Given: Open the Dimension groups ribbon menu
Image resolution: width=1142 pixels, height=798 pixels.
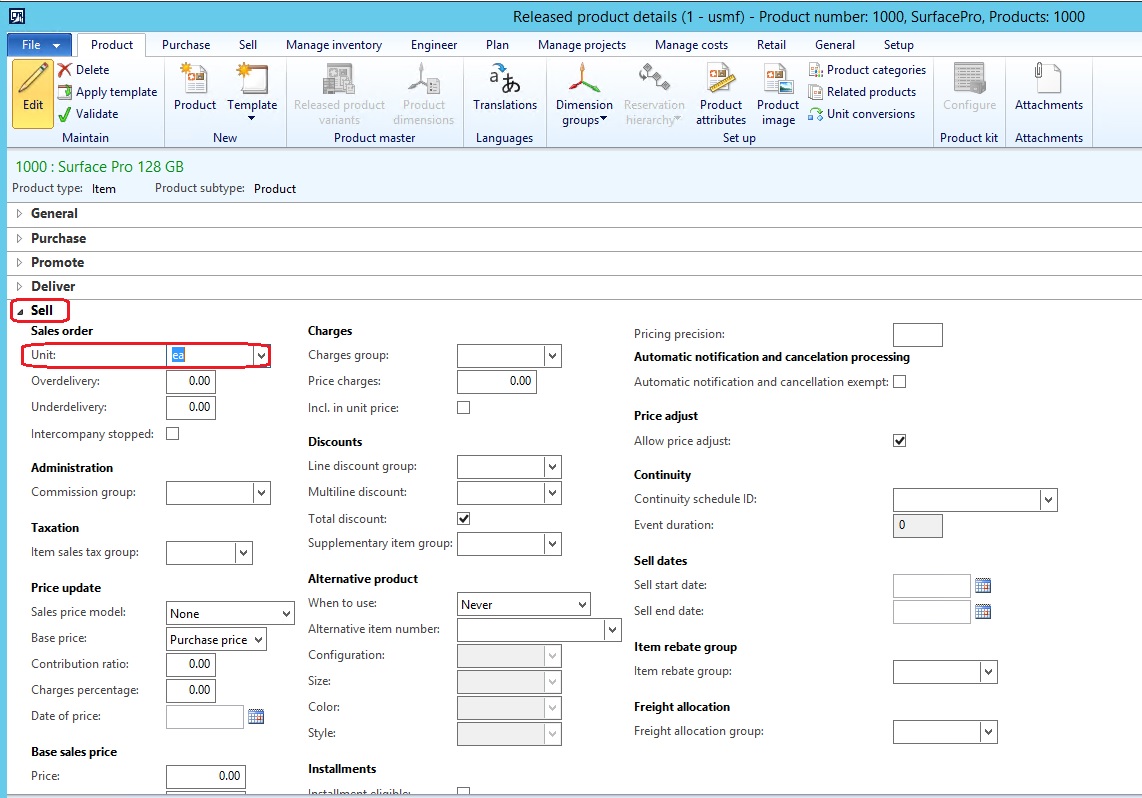Looking at the screenshot, I should [x=584, y=96].
